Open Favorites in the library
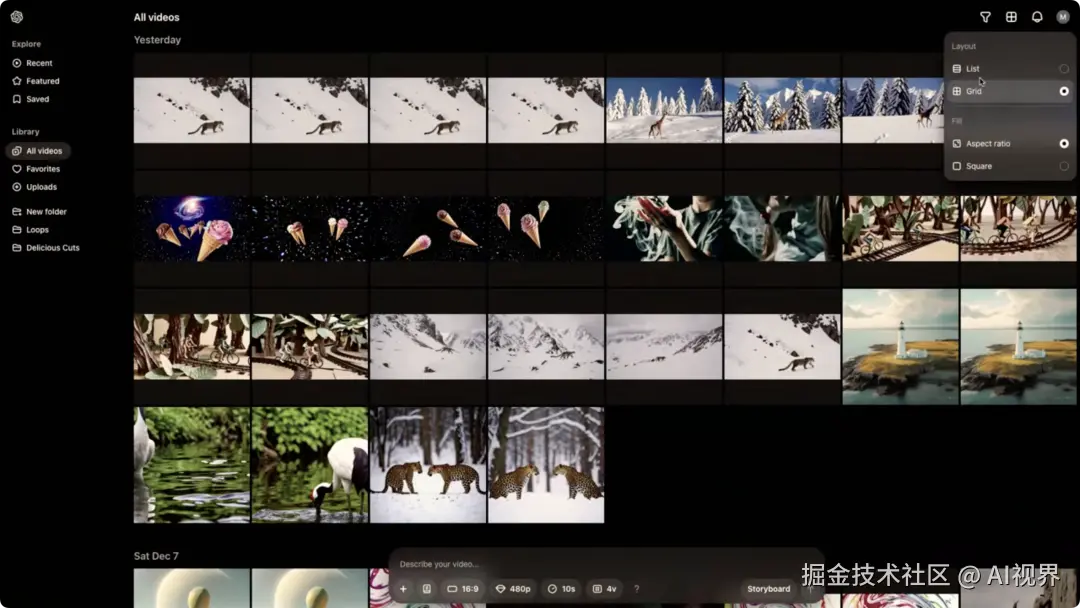Viewport: 1080px width, 608px height. (37, 169)
